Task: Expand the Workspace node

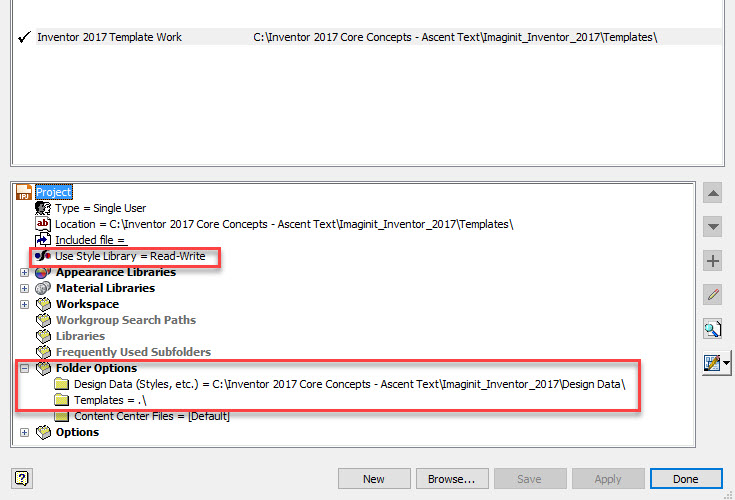Action: 24,304
